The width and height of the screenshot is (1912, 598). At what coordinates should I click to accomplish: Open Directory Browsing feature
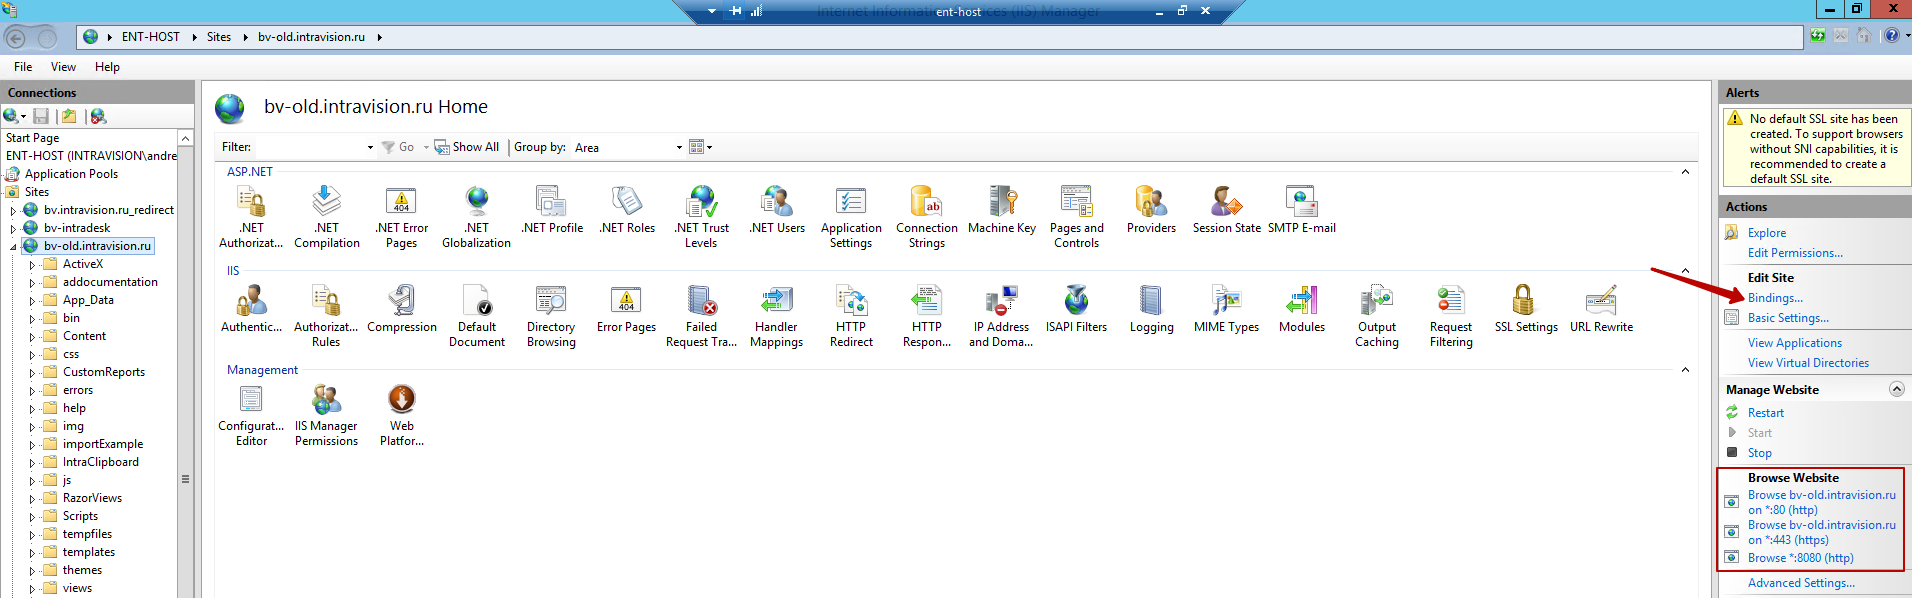tap(551, 315)
